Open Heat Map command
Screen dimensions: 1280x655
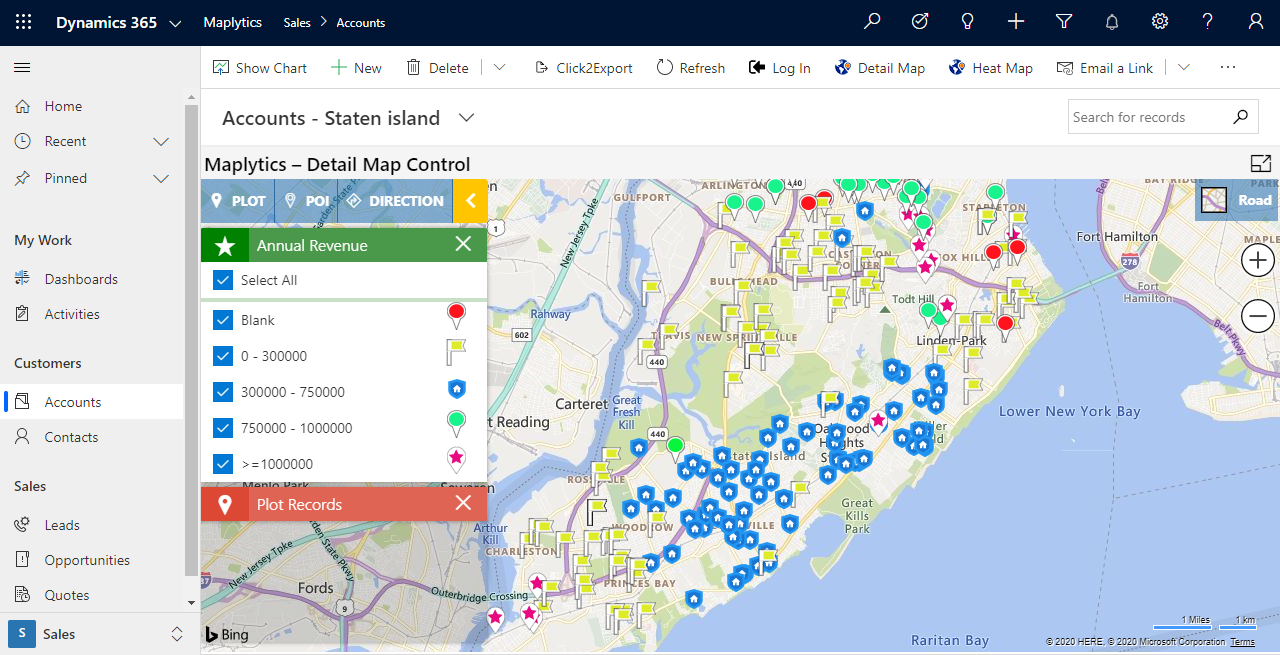pos(990,68)
